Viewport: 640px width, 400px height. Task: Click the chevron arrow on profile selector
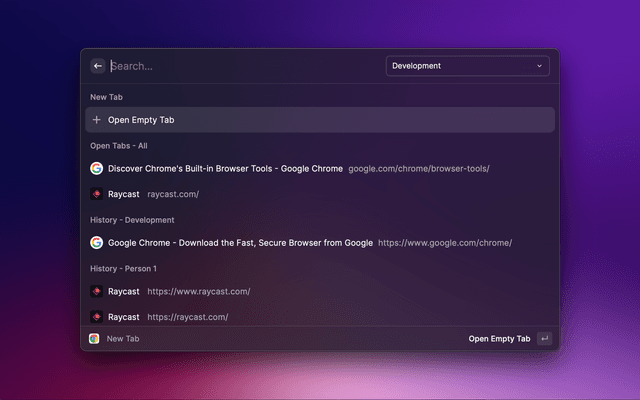click(540, 66)
